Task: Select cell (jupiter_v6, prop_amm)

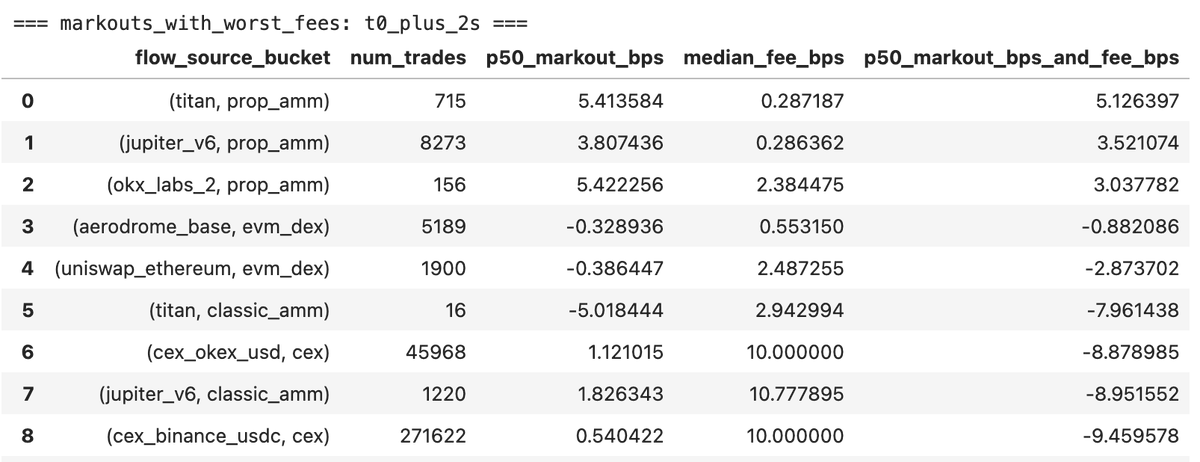Action: pos(224,143)
